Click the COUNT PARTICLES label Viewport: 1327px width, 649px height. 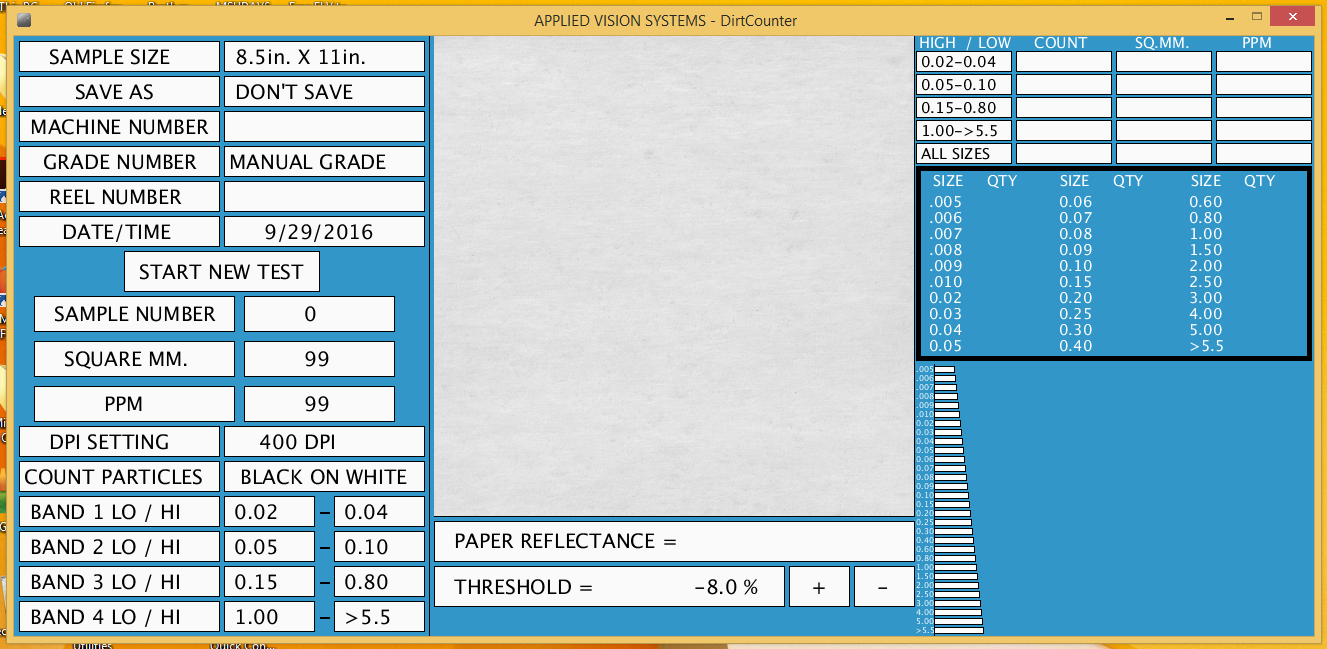(119, 477)
